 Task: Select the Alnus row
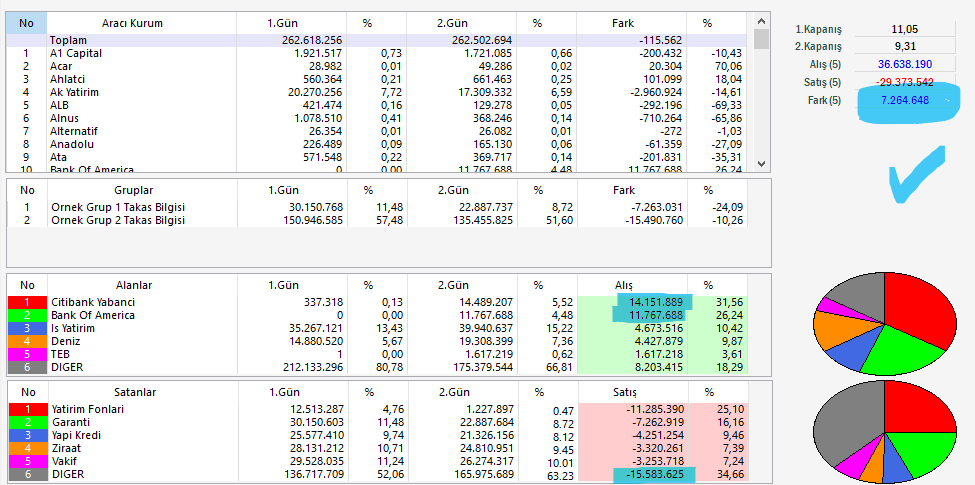(376, 119)
